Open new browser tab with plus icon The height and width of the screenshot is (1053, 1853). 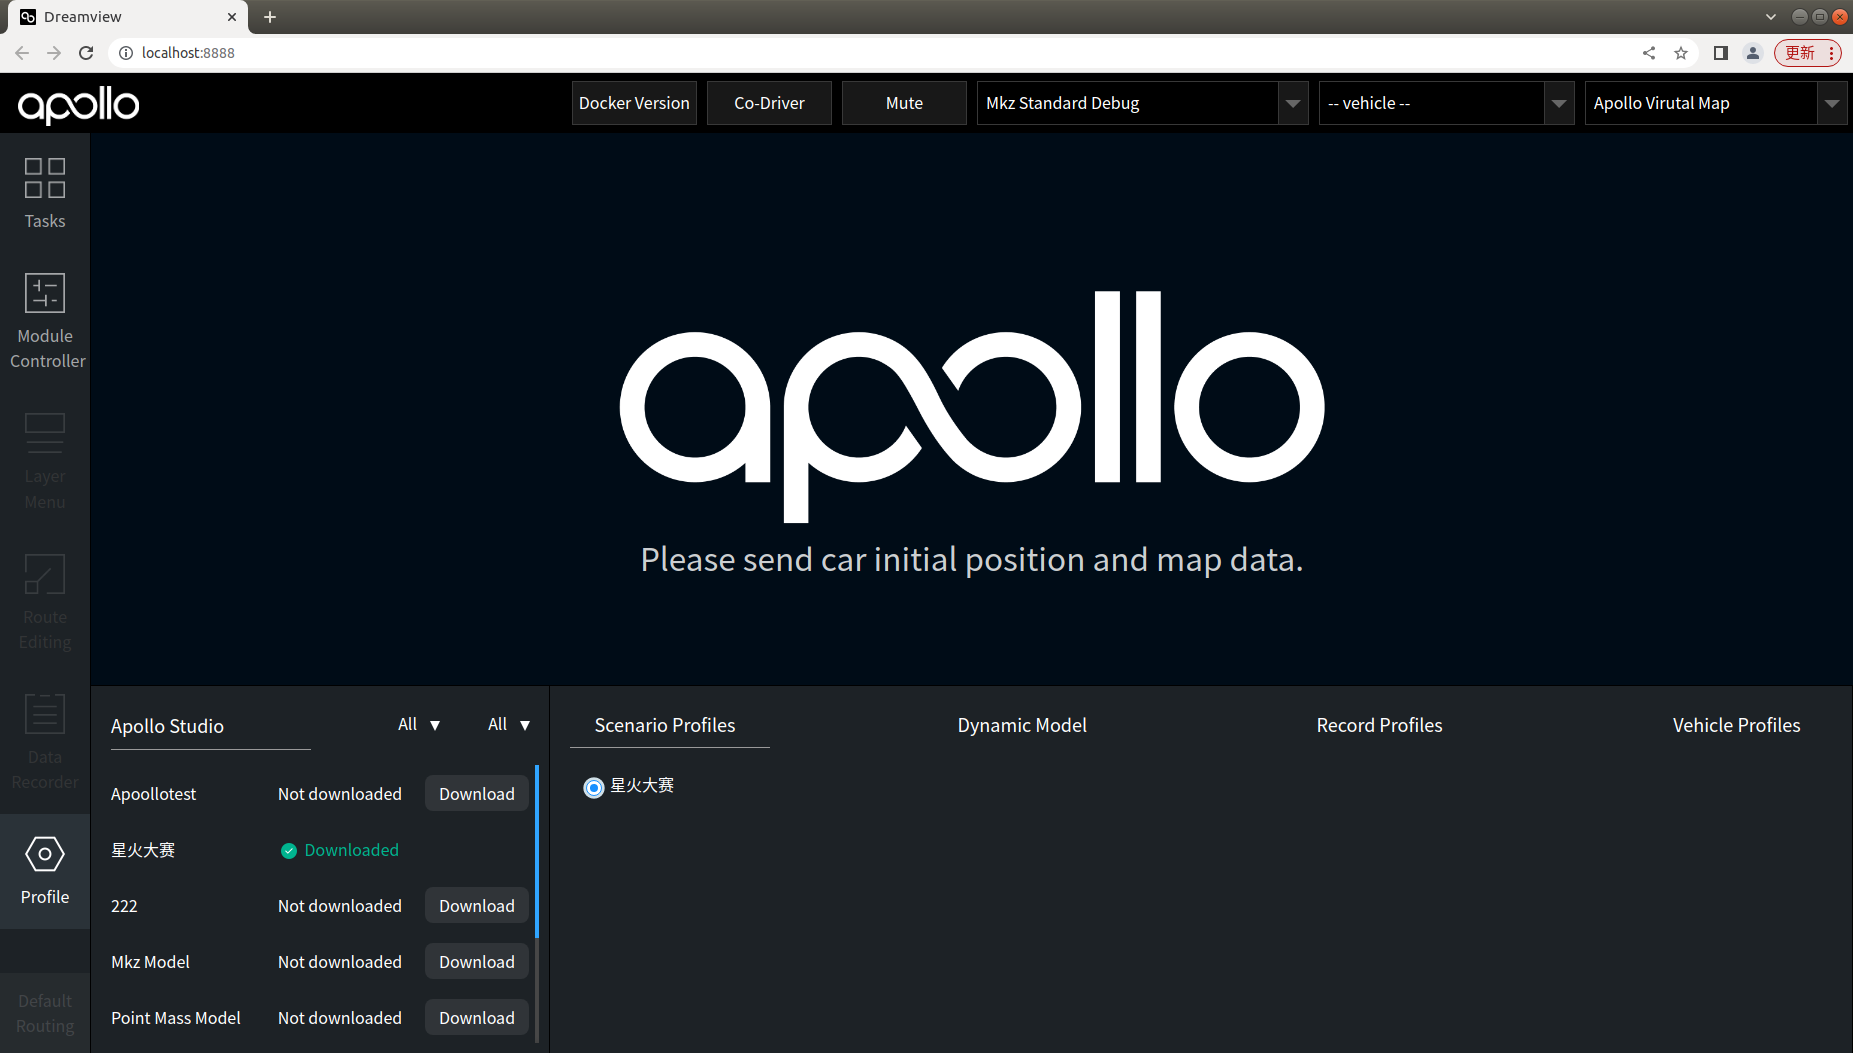(x=270, y=17)
